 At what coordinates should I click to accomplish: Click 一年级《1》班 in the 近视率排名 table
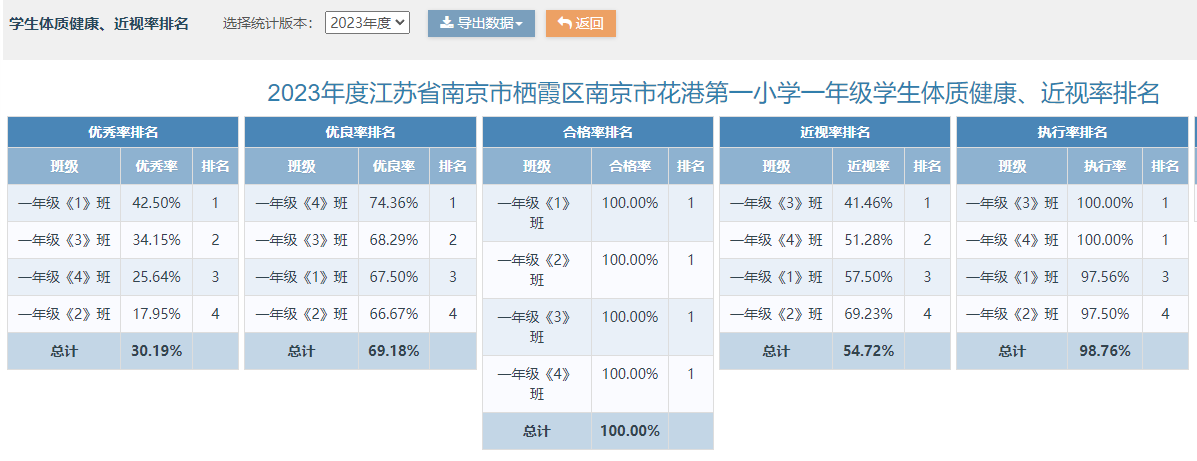pyautogui.click(x=776, y=276)
